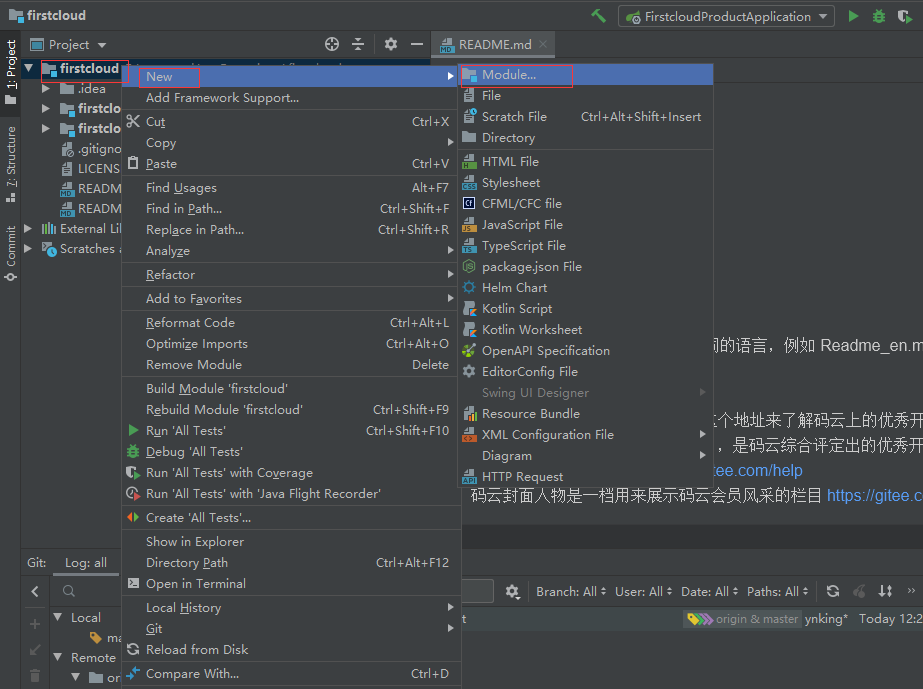Open the User: All filter dropdown
923x689 pixels.
[x=643, y=591]
